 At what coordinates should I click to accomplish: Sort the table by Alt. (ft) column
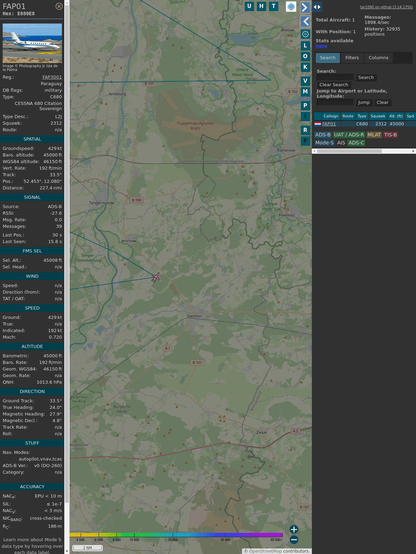(396, 116)
